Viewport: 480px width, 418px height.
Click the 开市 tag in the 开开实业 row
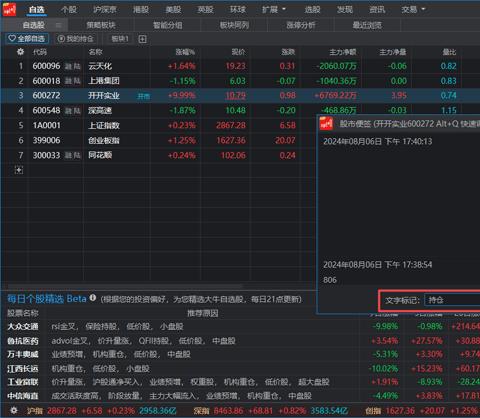pos(144,96)
